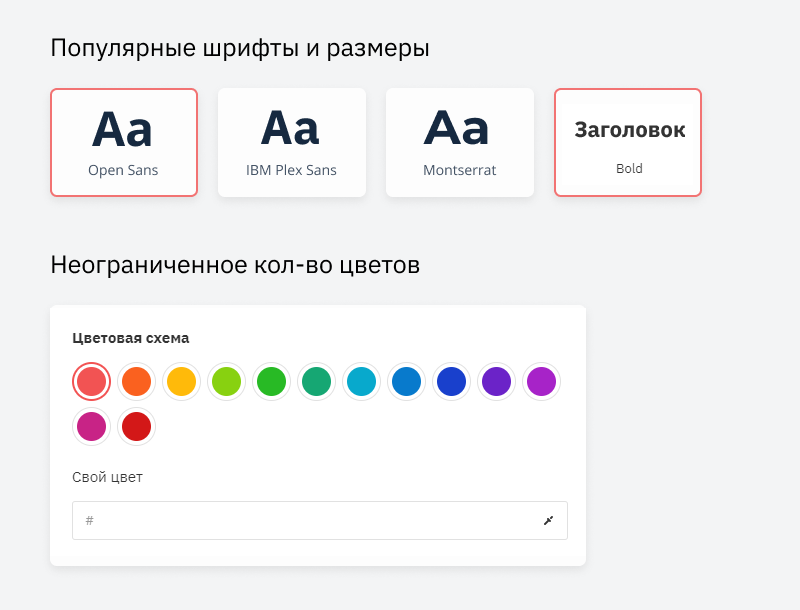Select the dark red color swatch
The image size is (800, 610).
(x=136, y=426)
